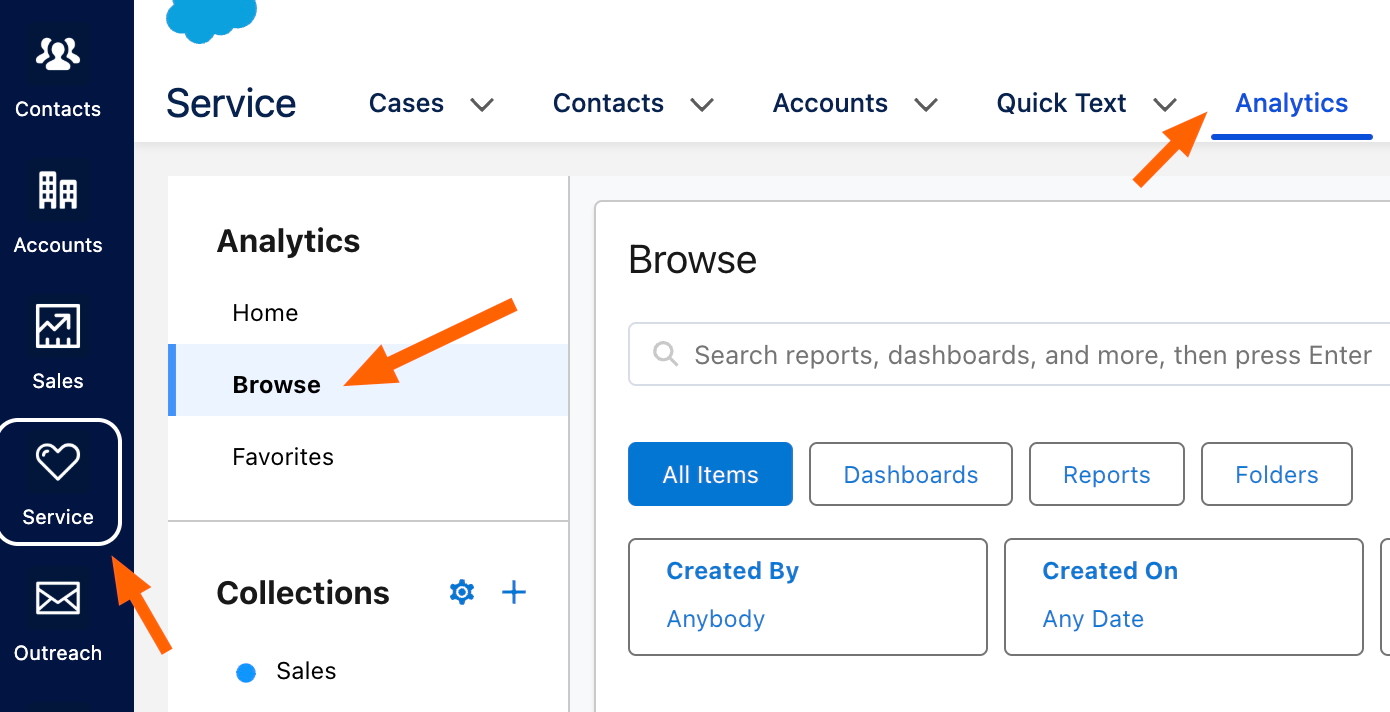This screenshot has height=712, width=1390.
Task: Click the Collections section heading
Action: click(303, 593)
